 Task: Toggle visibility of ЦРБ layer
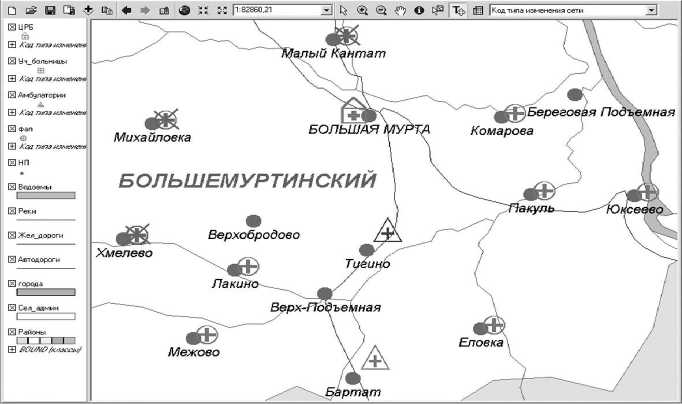12,27
